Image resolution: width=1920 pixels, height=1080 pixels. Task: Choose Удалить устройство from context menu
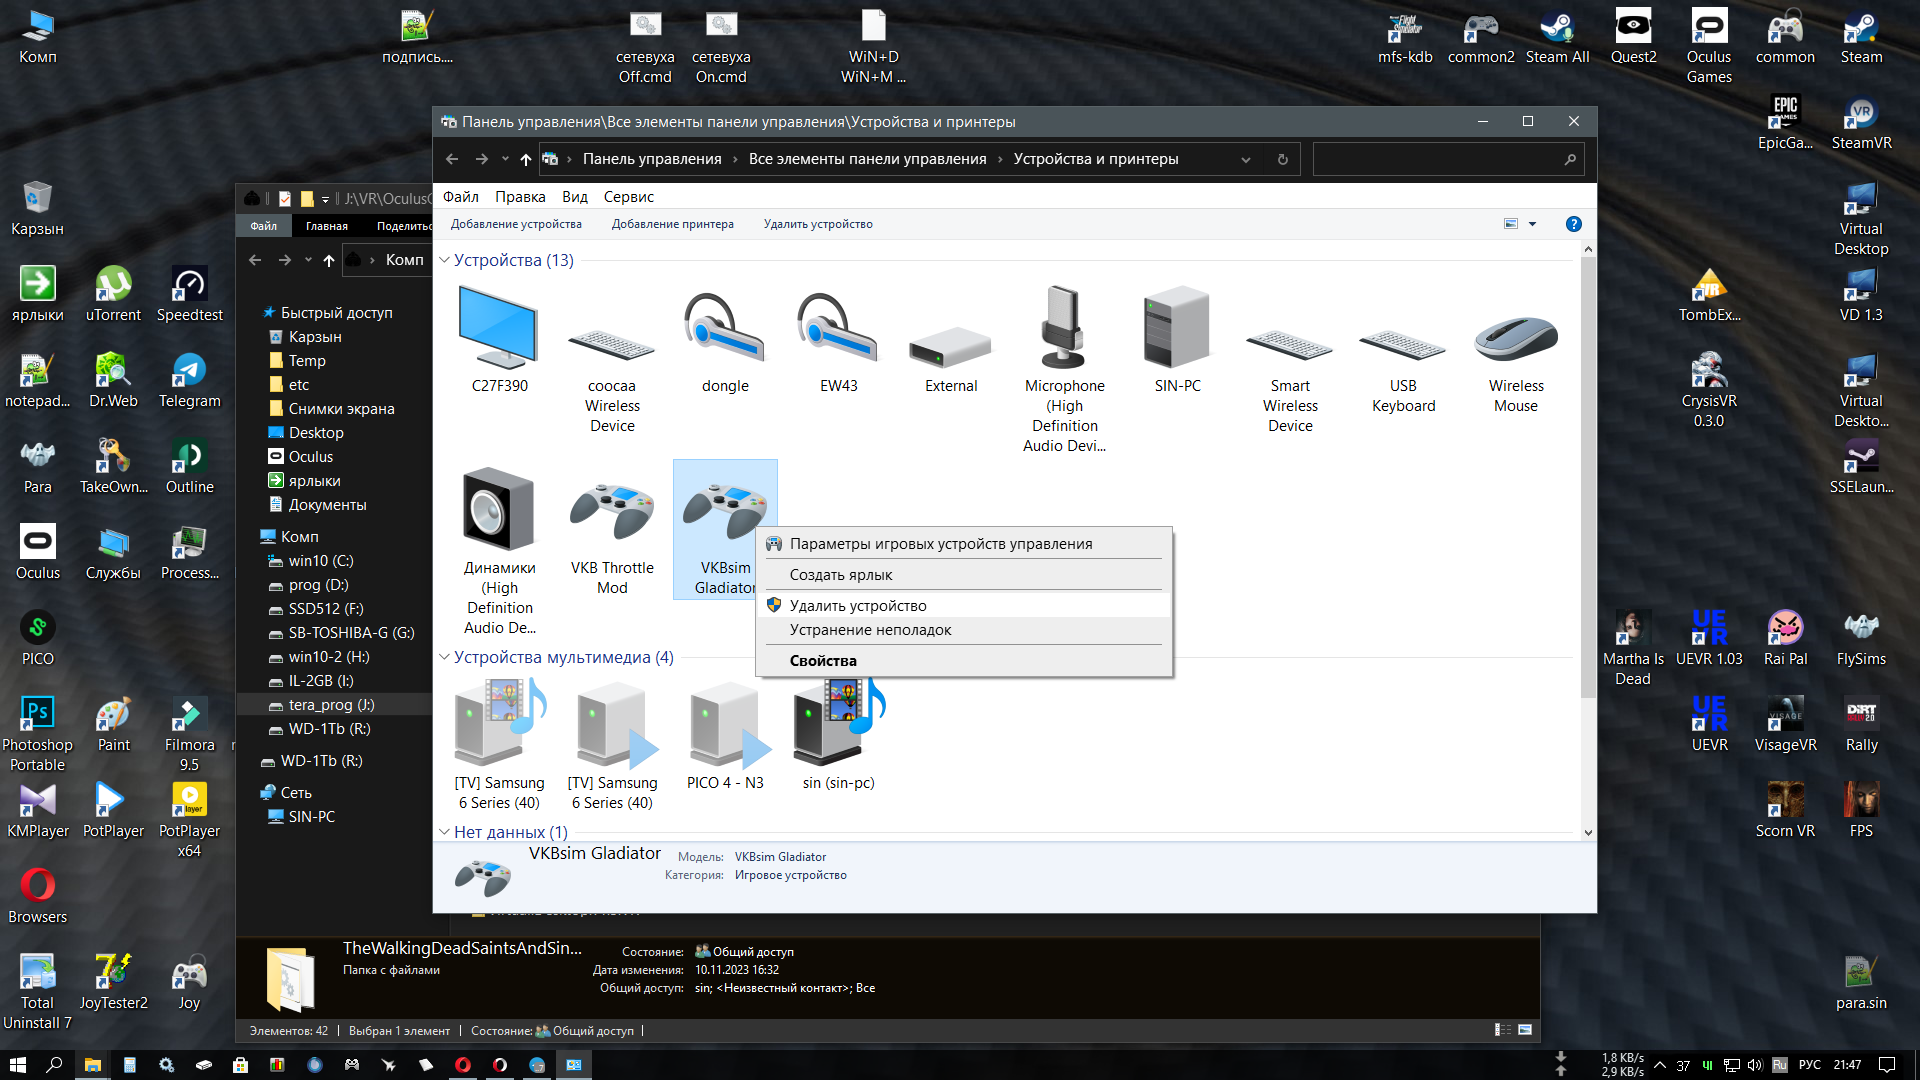pos(964,606)
